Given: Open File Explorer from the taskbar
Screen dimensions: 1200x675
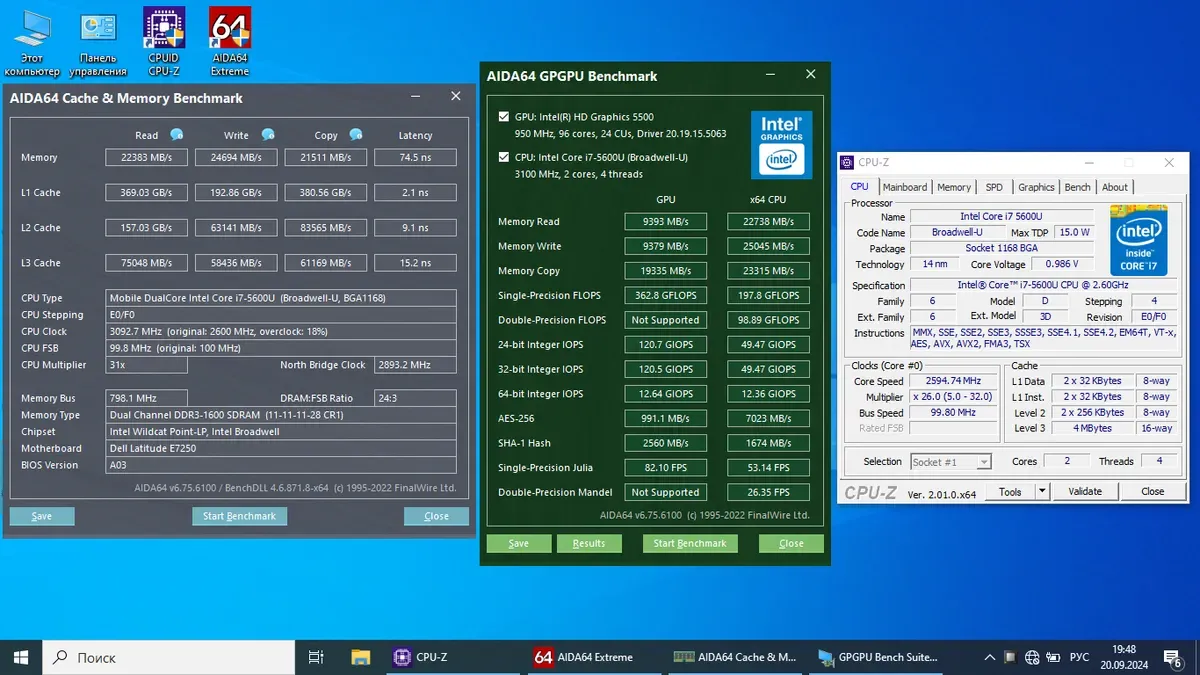Looking at the screenshot, I should [362, 657].
